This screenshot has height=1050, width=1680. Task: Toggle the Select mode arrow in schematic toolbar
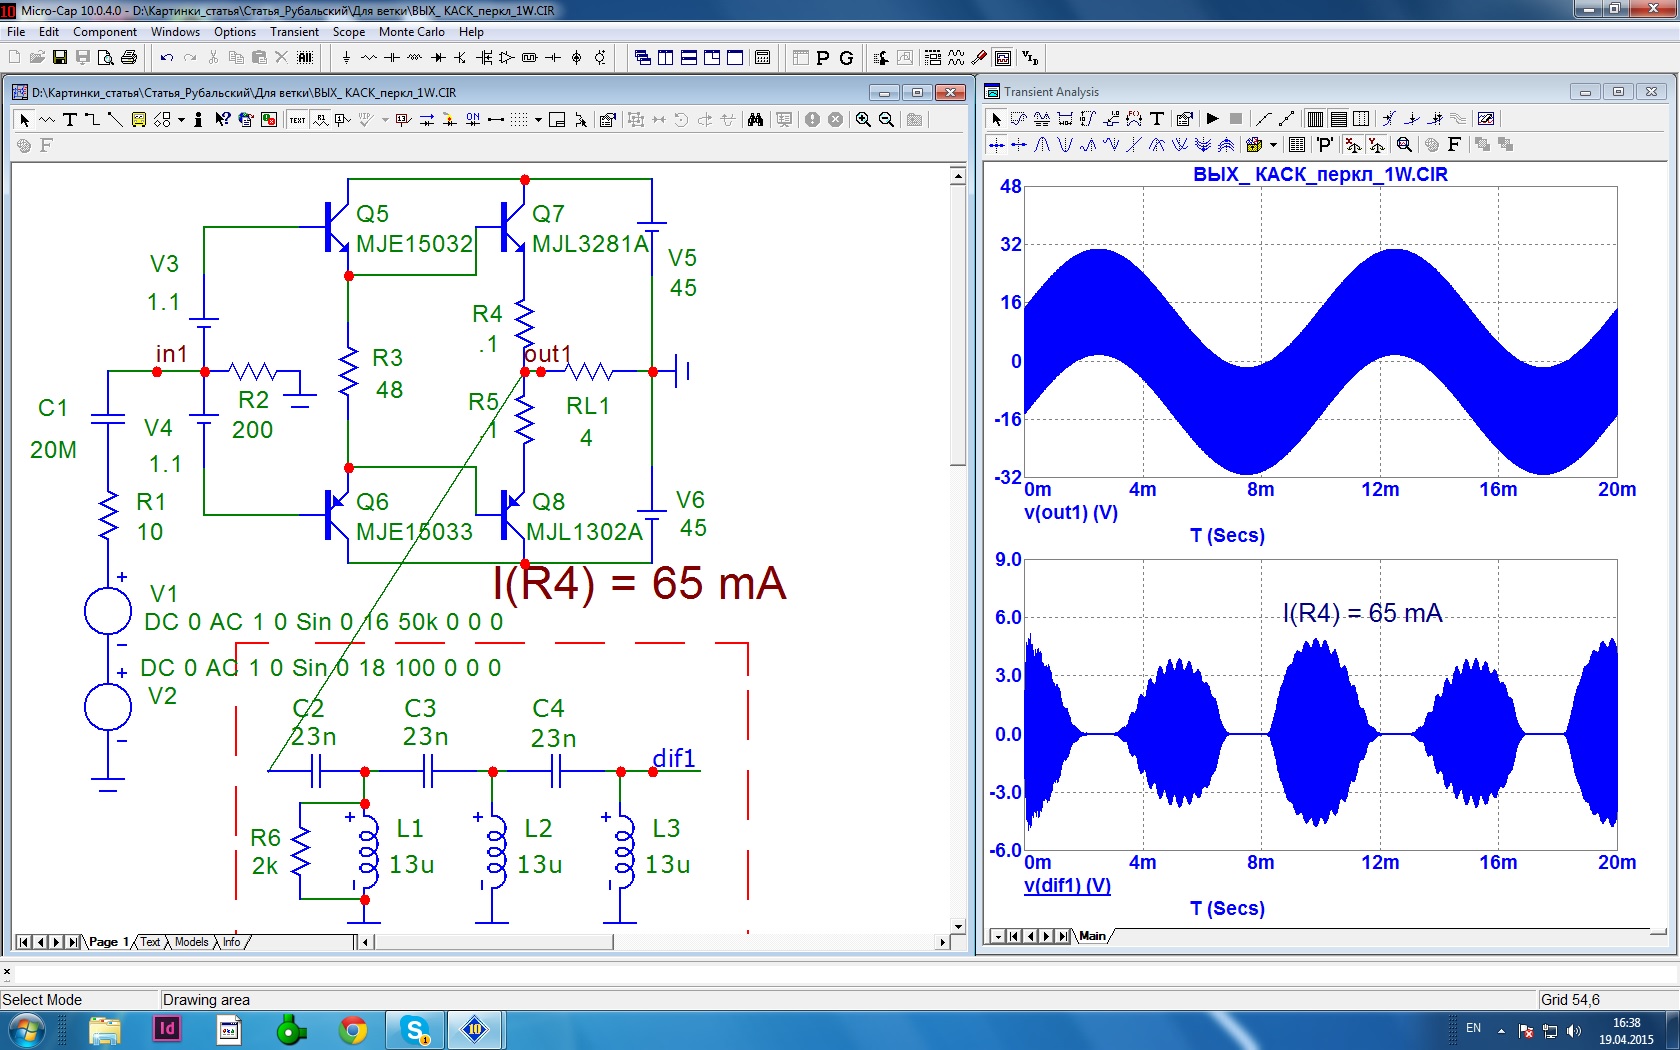click(x=24, y=120)
